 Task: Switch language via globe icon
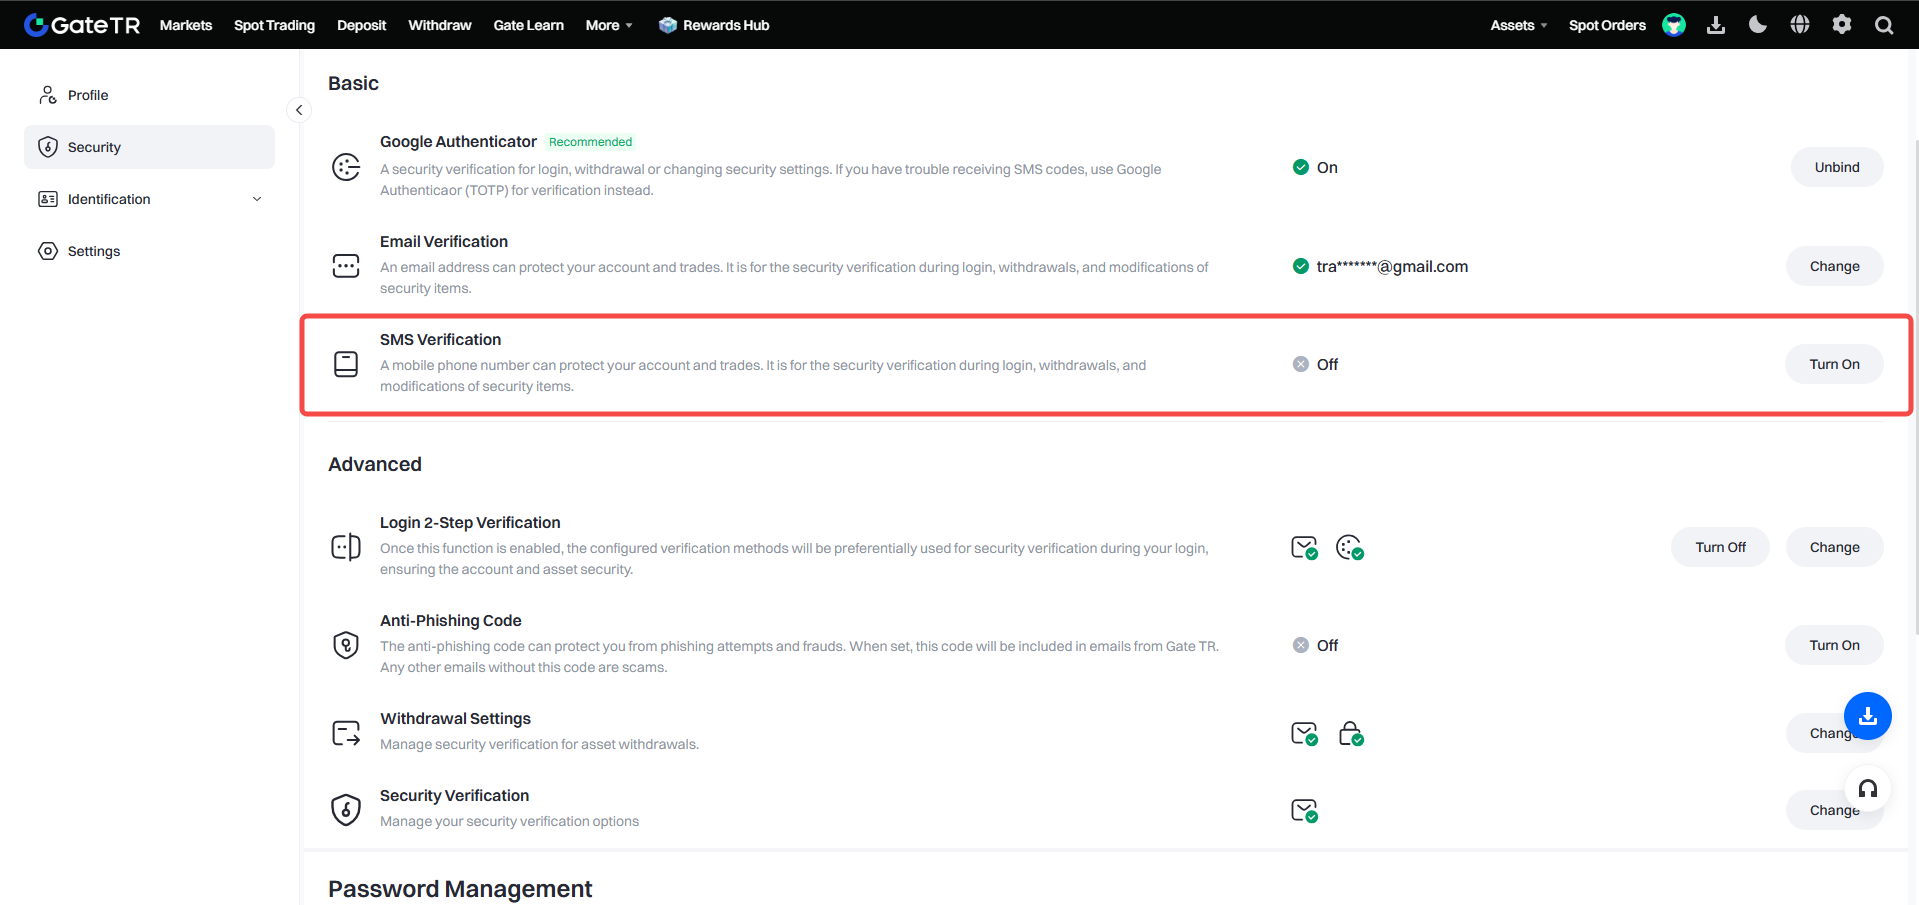[x=1800, y=25]
